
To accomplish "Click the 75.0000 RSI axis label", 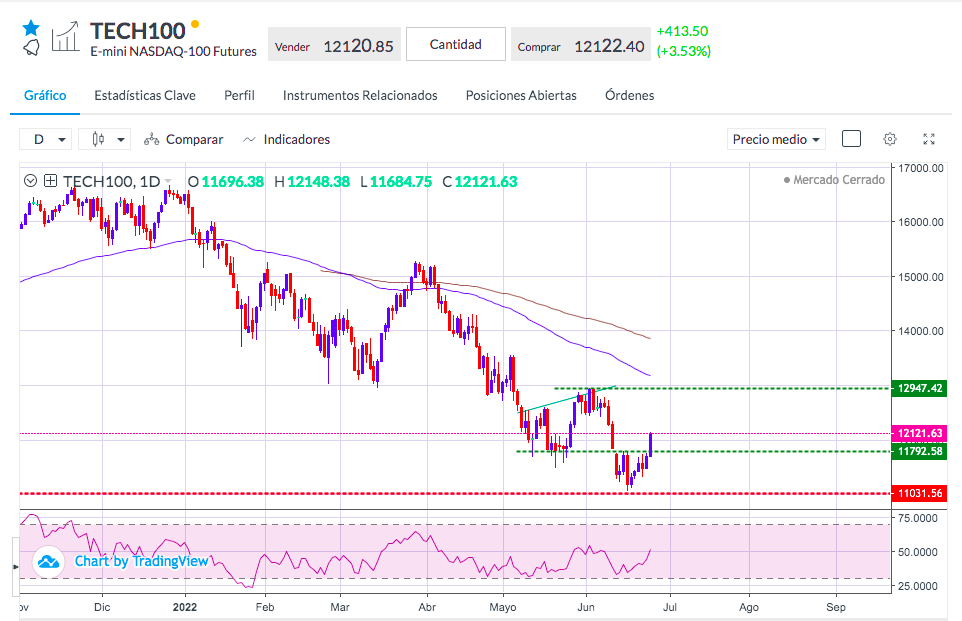I will click(918, 519).
